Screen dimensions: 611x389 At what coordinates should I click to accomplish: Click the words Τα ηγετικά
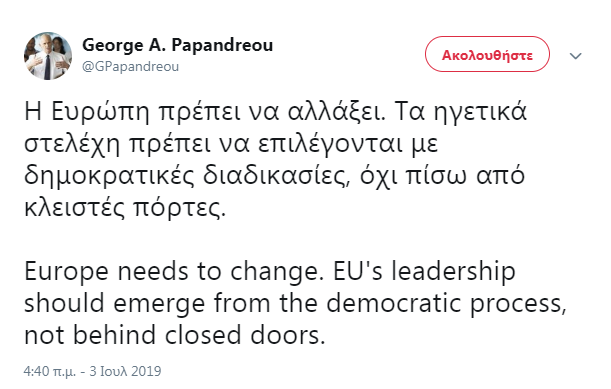[x=461, y=113]
